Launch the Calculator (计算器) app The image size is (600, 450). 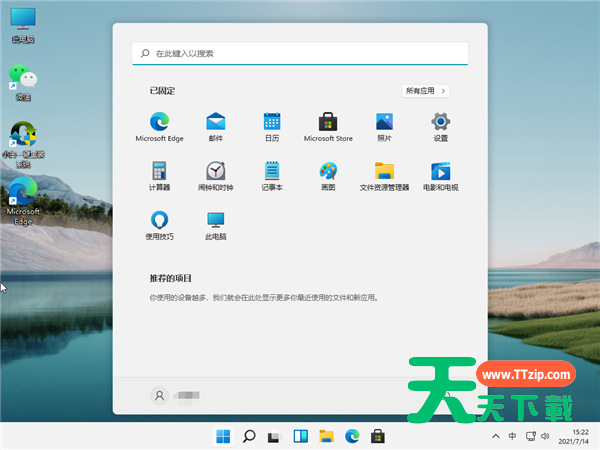pos(159,176)
